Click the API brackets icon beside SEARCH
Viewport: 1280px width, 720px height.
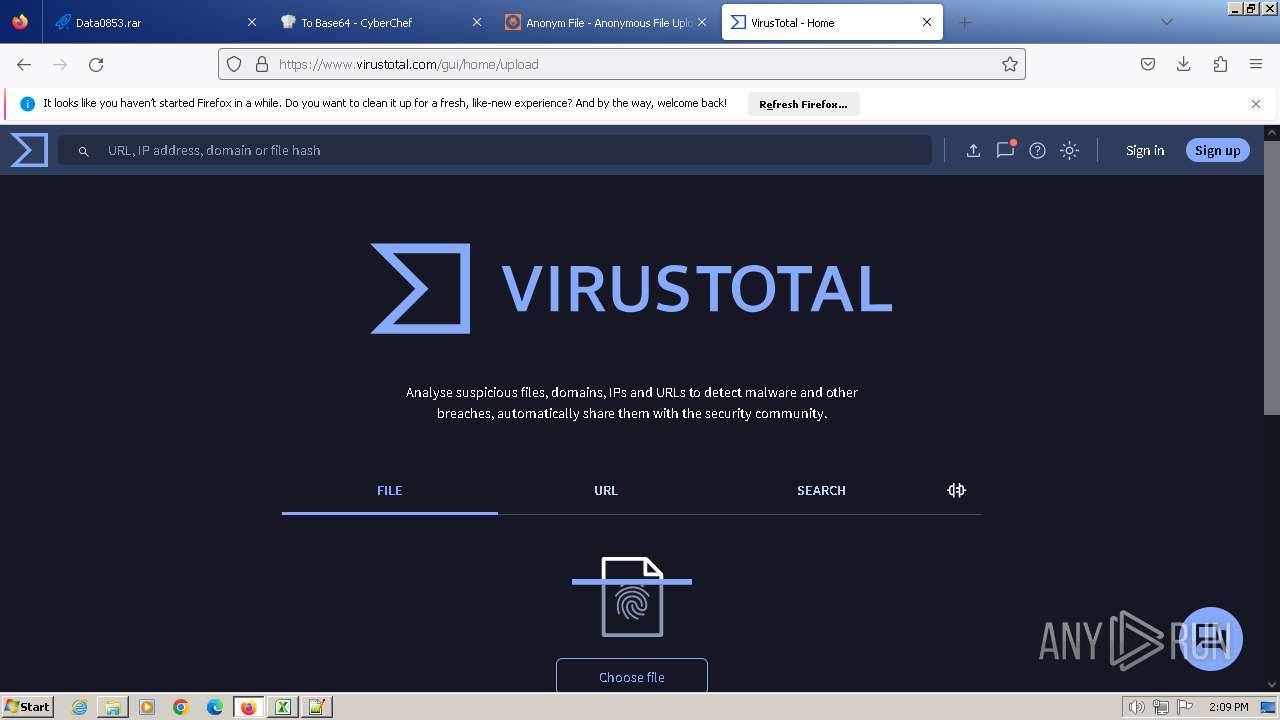coord(956,490)
